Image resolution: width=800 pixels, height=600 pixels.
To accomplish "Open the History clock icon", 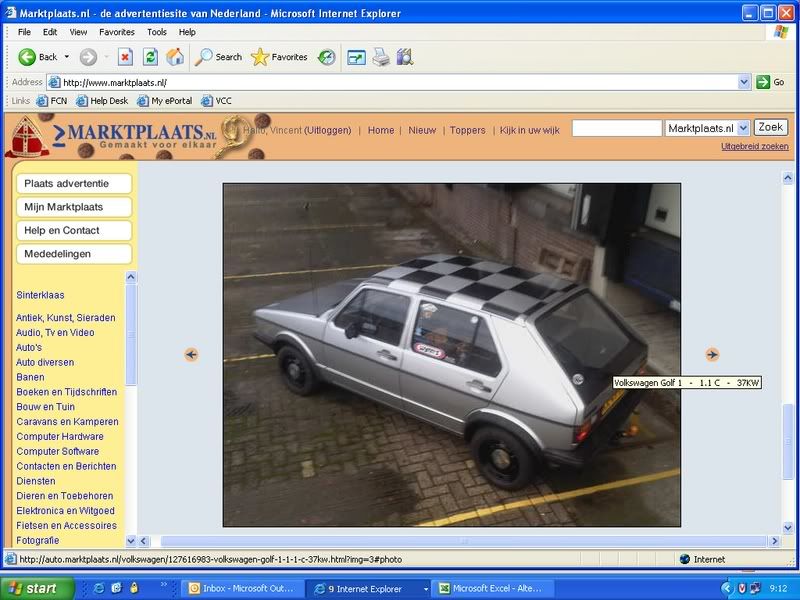I will tap(327, 57).
